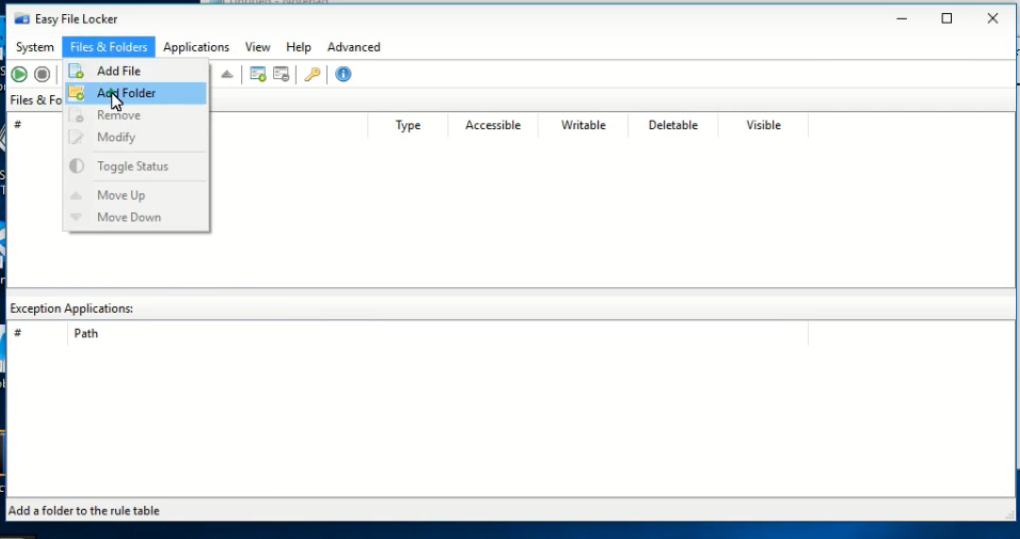Click the Exception Applications label
The image size is (1020, 539).
pos(72,309)
